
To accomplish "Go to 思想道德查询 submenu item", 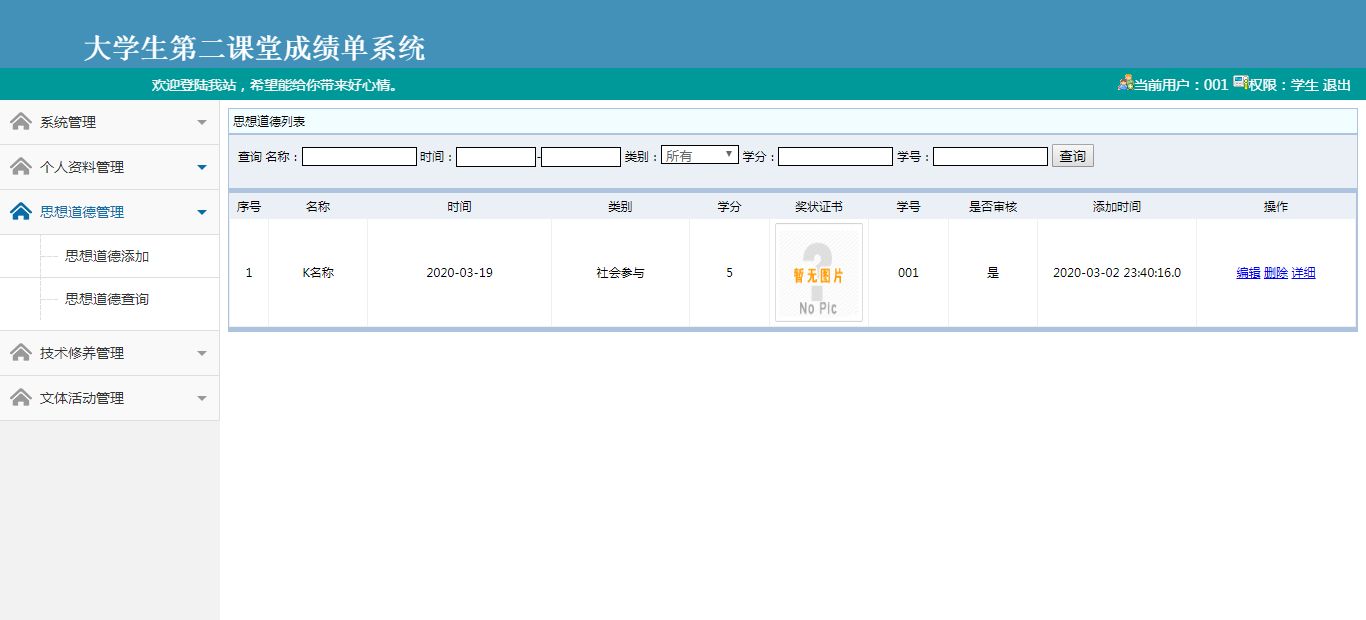I will click(107, 299).
